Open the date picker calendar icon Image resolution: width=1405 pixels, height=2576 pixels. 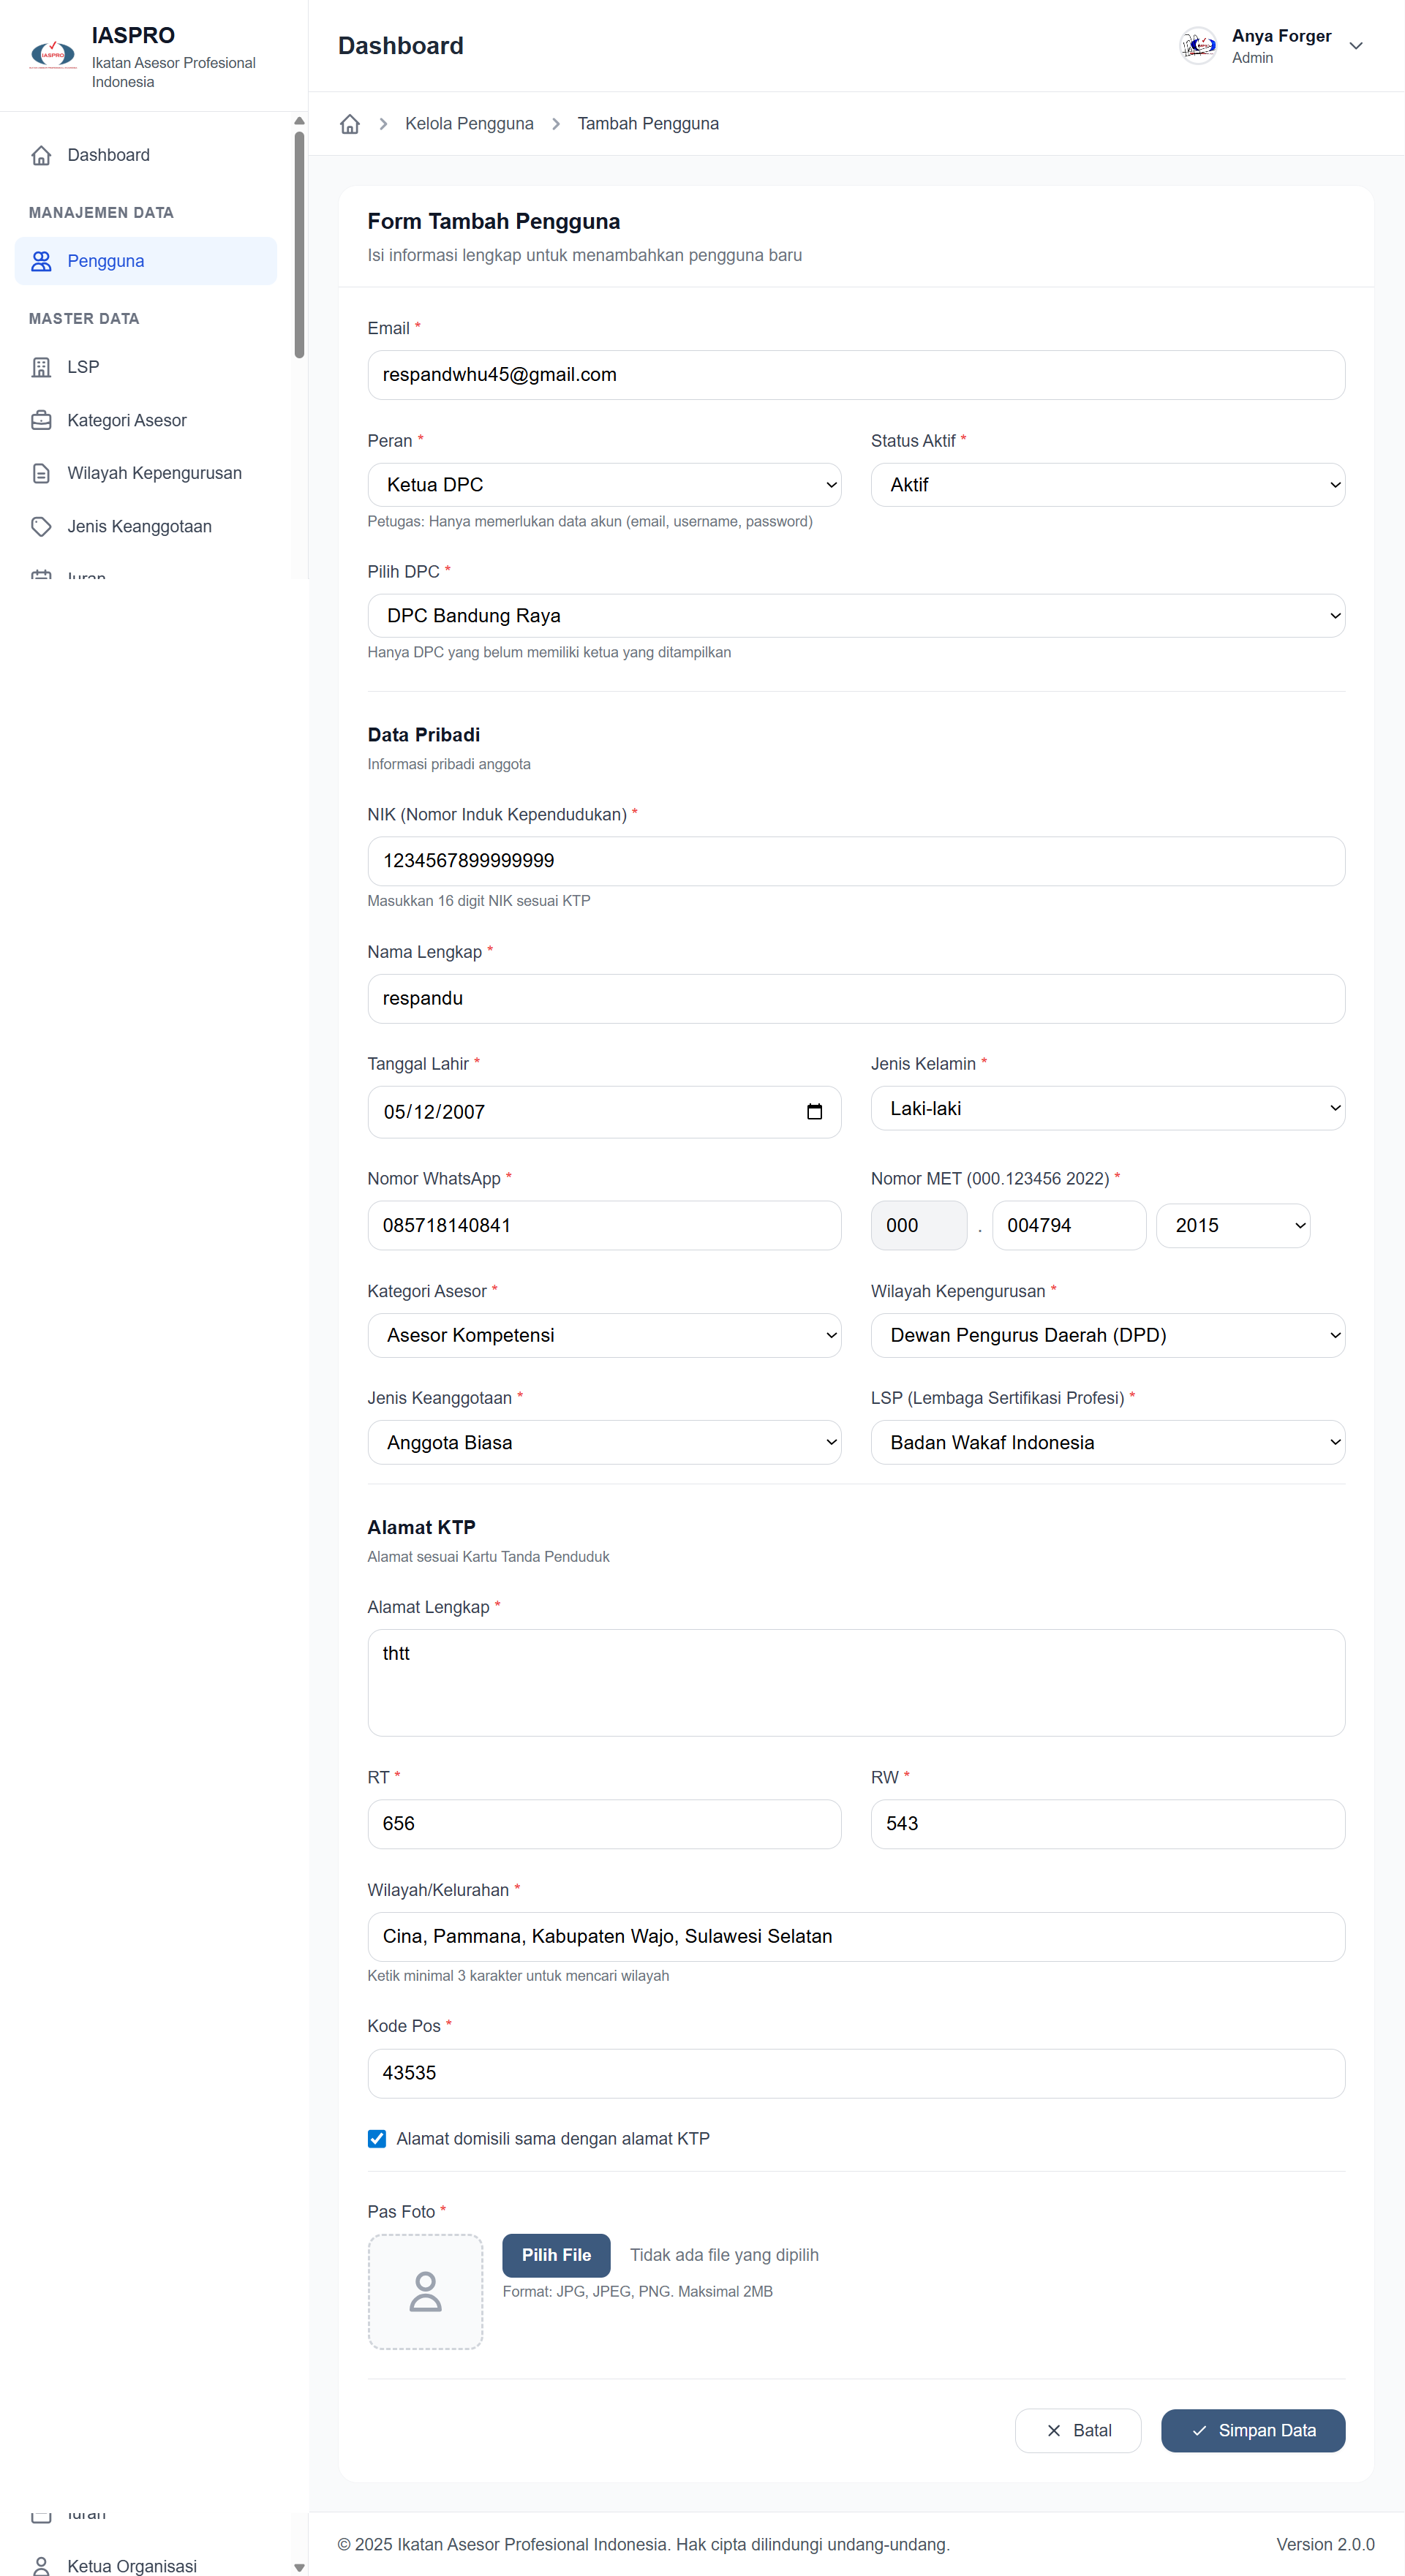tap(815, 1111)
